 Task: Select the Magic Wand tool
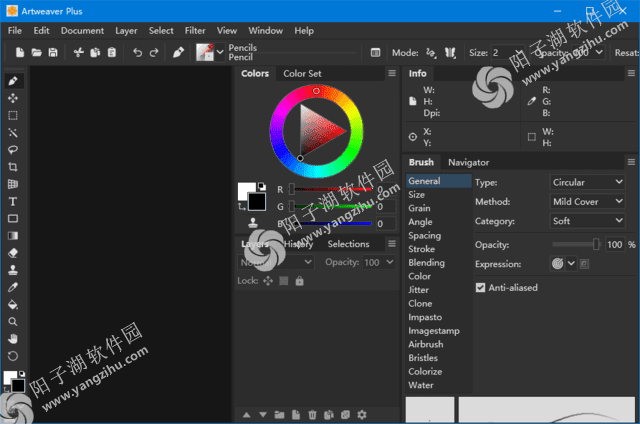coord(13,133)
